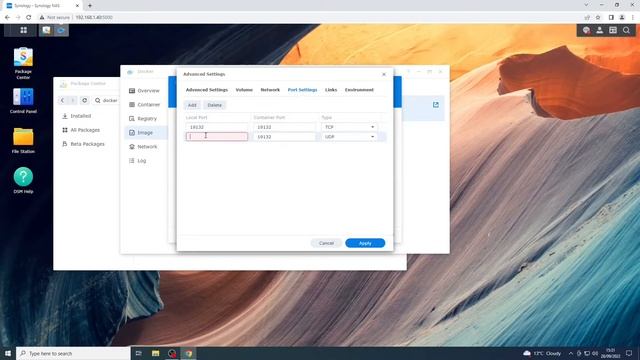Screen dimensions: 640x360
Task: Open the Chrome tab search chevron
Action: pyautogui.click(x=586, y=5)
